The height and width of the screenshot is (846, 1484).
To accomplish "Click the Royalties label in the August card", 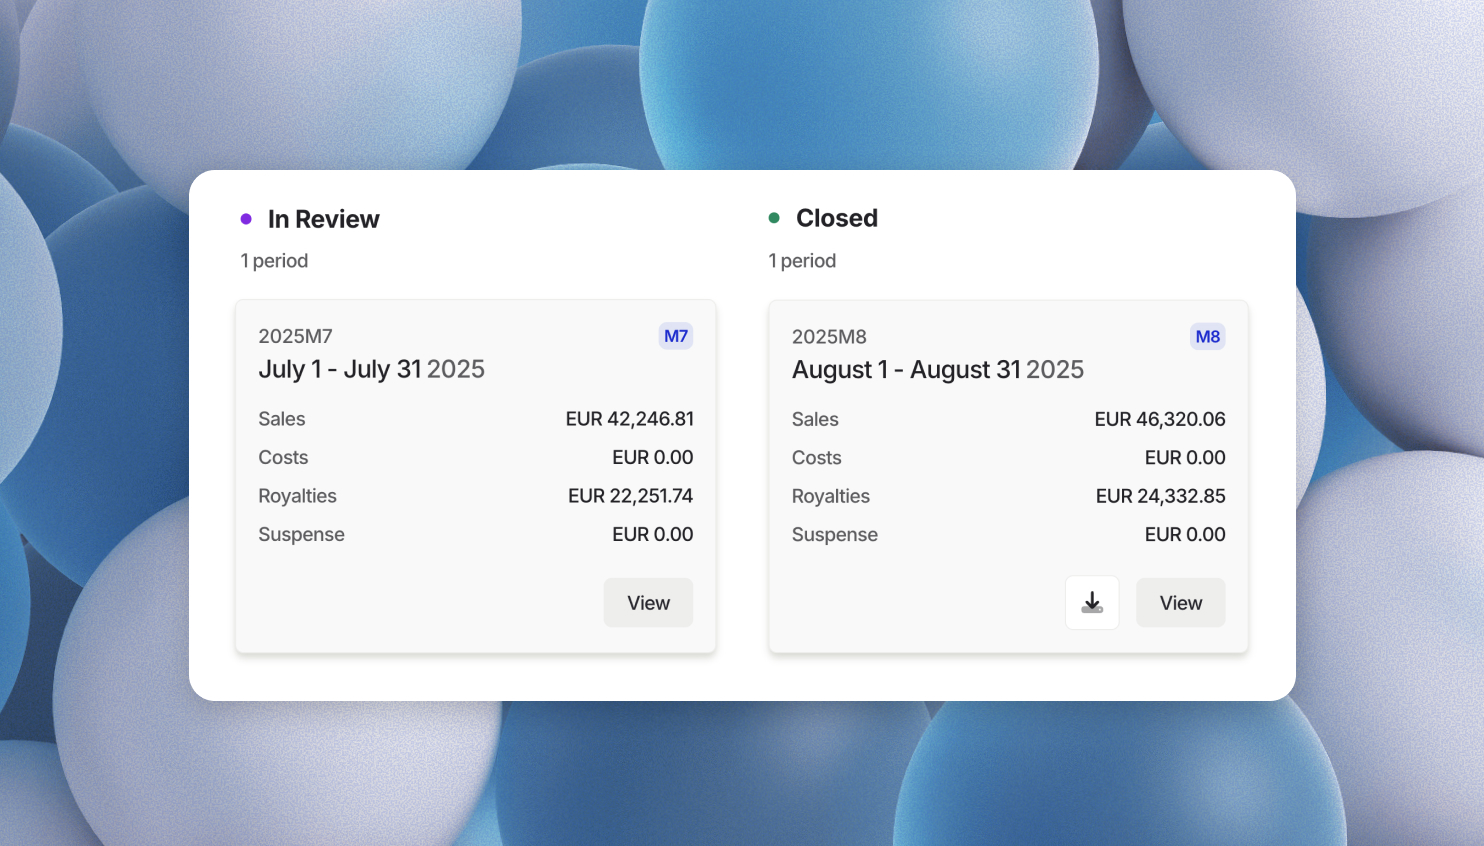I will pyautogui.click(x=831, y=496).
